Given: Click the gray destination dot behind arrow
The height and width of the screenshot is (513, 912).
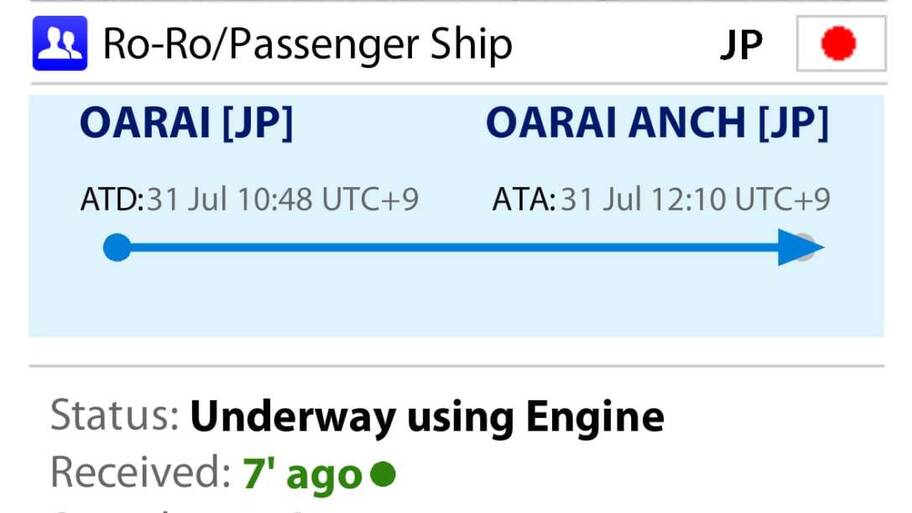Looking at the screenshot, I should [808, 247].
